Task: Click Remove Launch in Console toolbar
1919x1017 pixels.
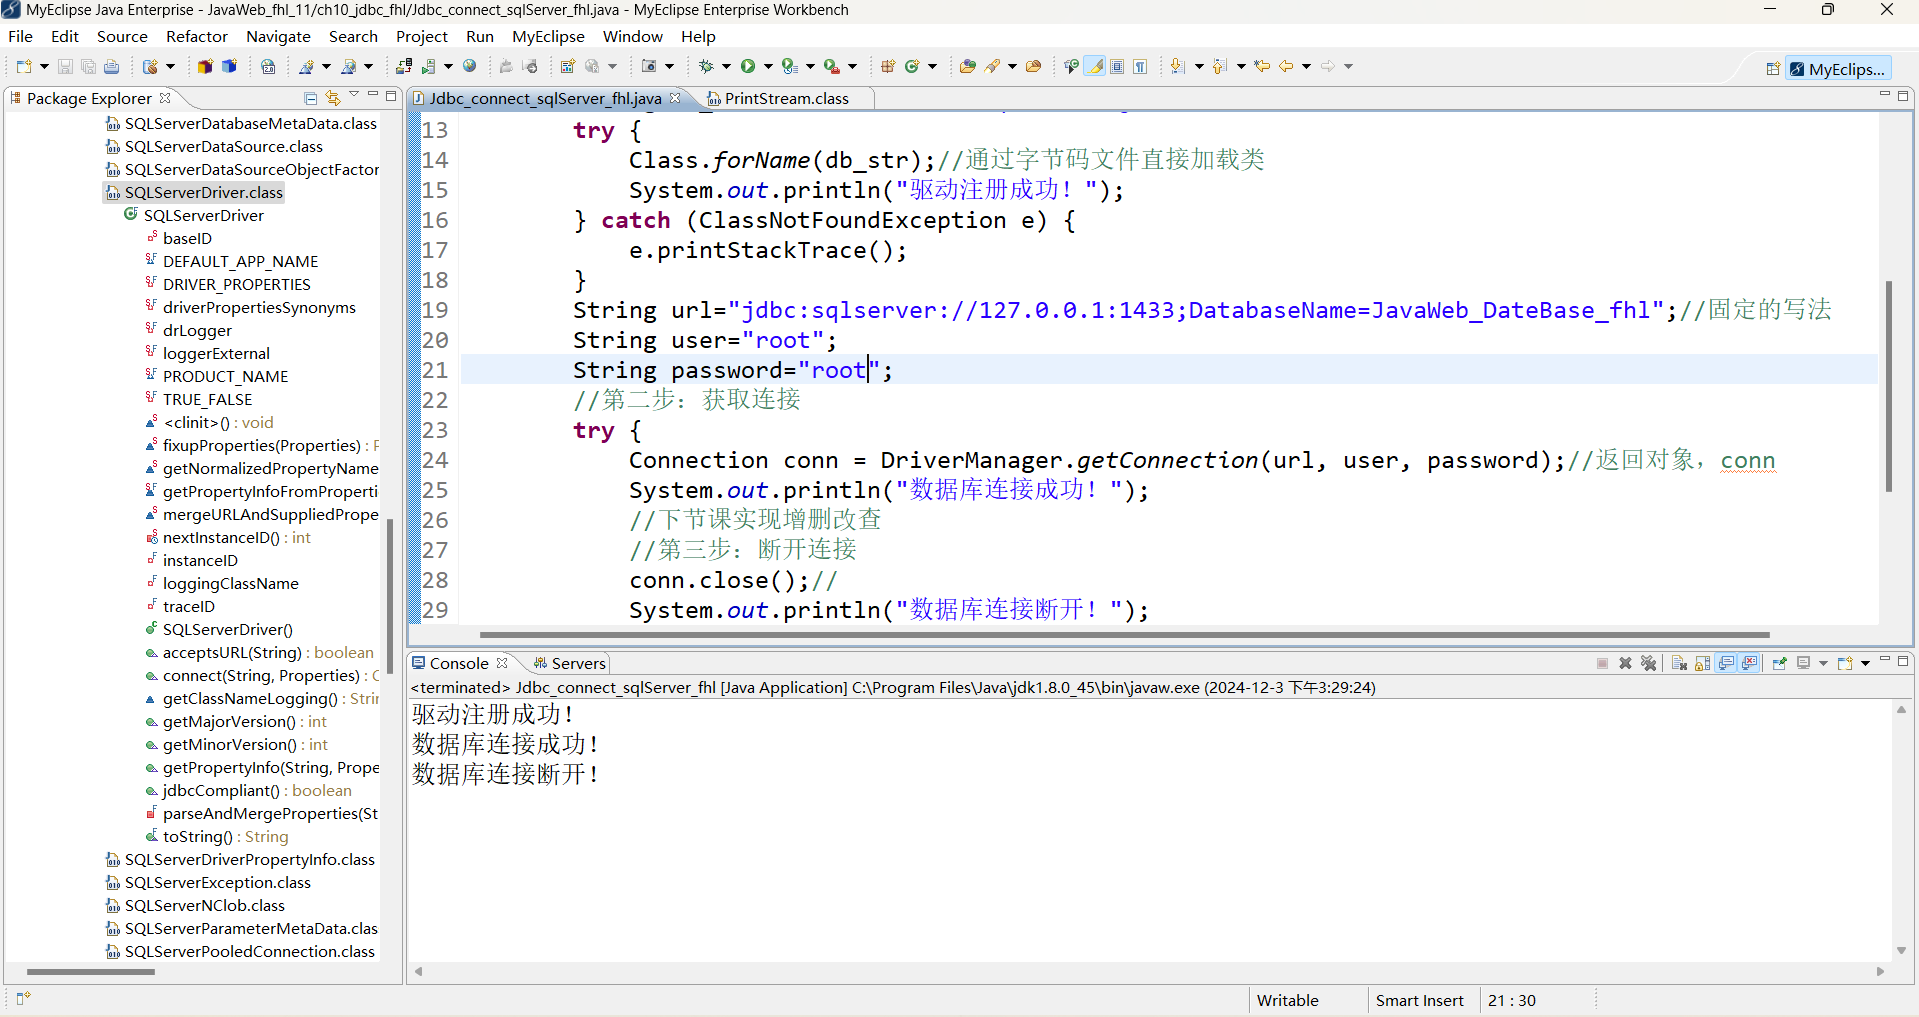Action: pos(1625,663)
